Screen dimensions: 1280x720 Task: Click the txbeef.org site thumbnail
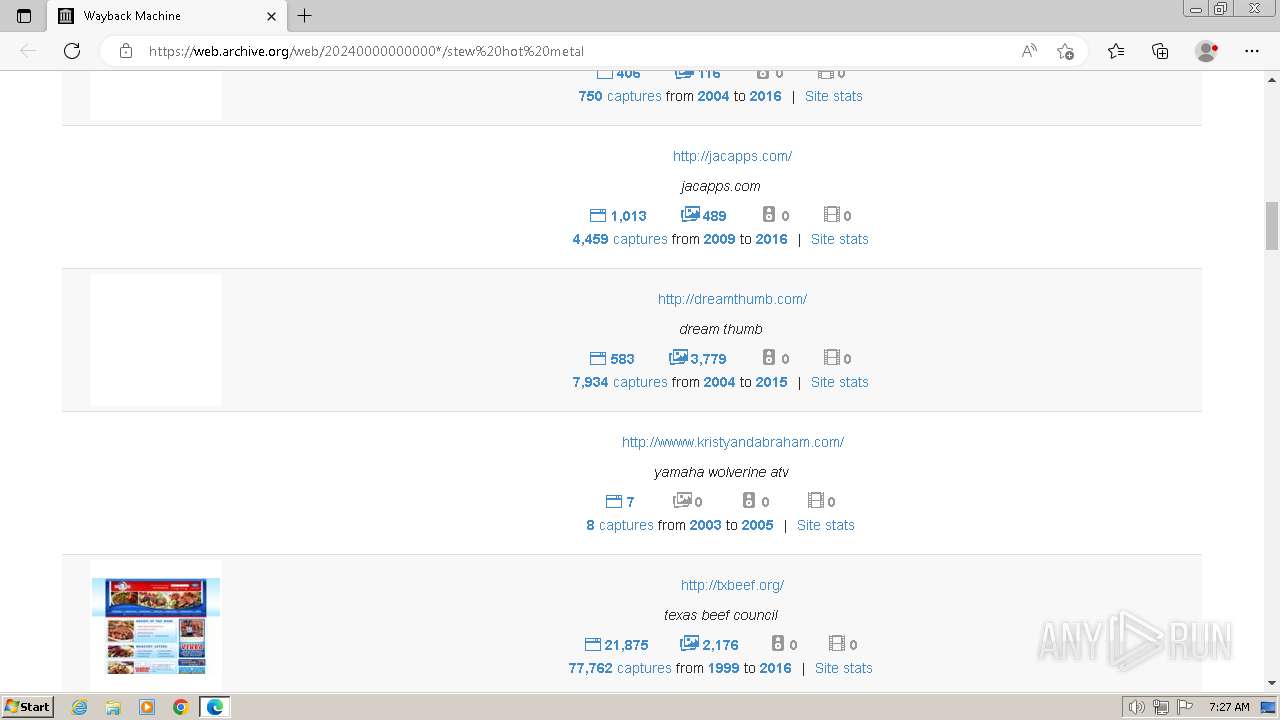tap(156, 625)
